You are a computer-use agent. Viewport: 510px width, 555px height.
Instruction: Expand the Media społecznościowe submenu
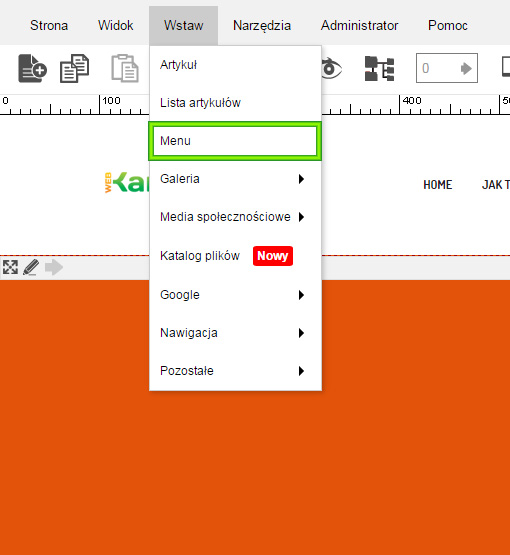point(235,217)
